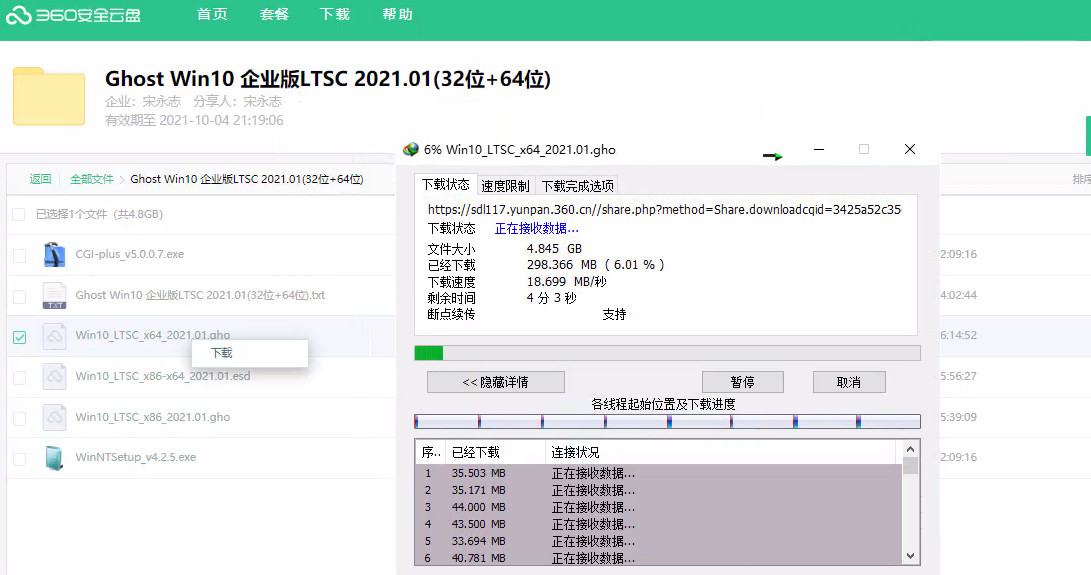The height and width of the screenshot is (575, 1091).
Task: Click the large yellow folder icon
Action: tap(49, 96)
